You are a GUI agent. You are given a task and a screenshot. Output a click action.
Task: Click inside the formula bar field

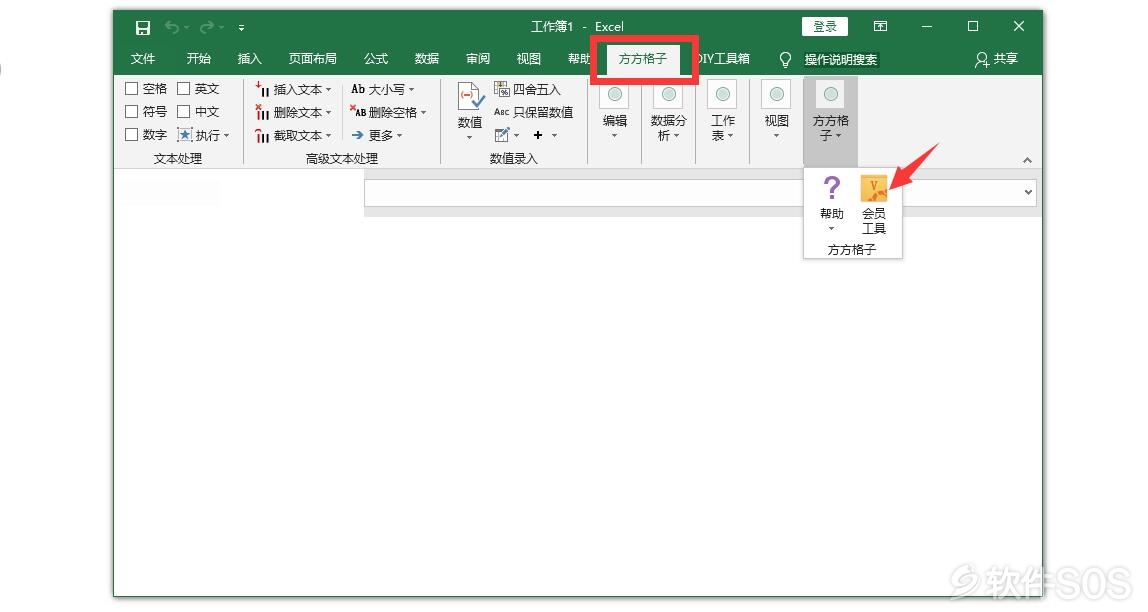click(x=692, y=193)
